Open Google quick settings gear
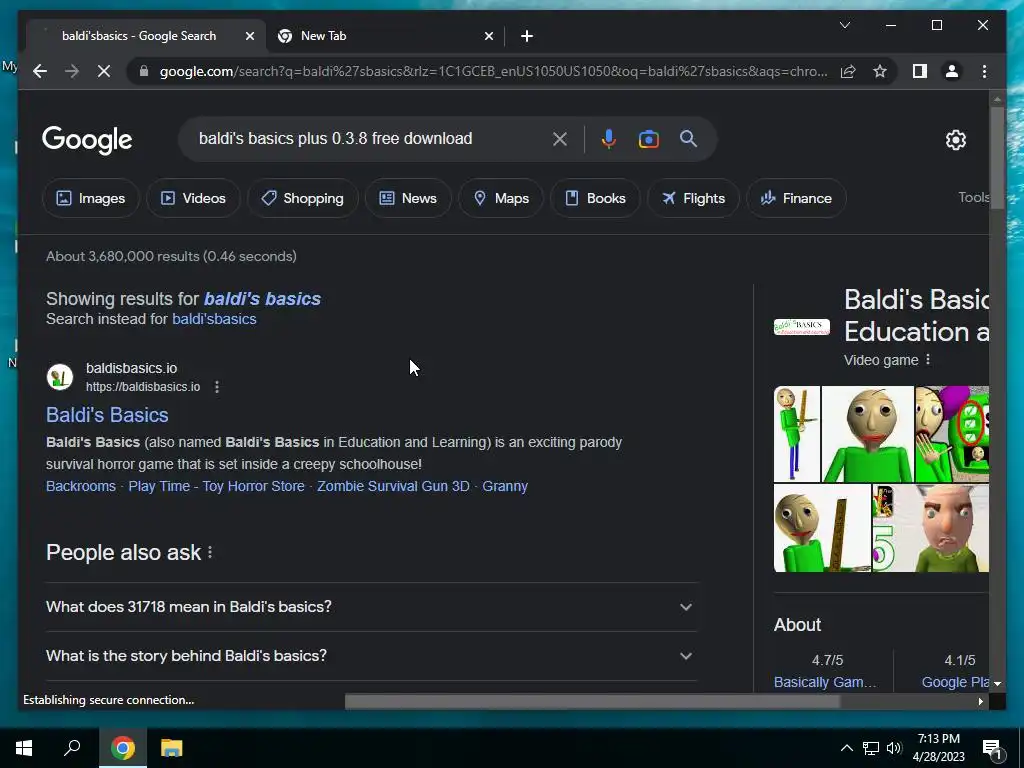Screen dimensions: 1024x768 pos(955,139)
